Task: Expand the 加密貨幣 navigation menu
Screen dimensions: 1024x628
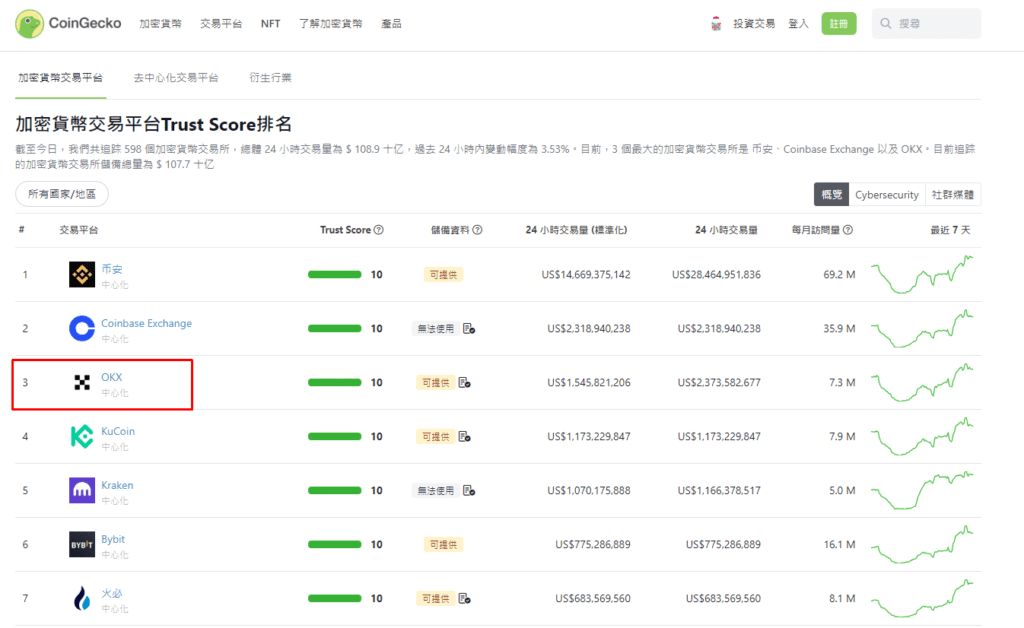Action: coord(159,24)
